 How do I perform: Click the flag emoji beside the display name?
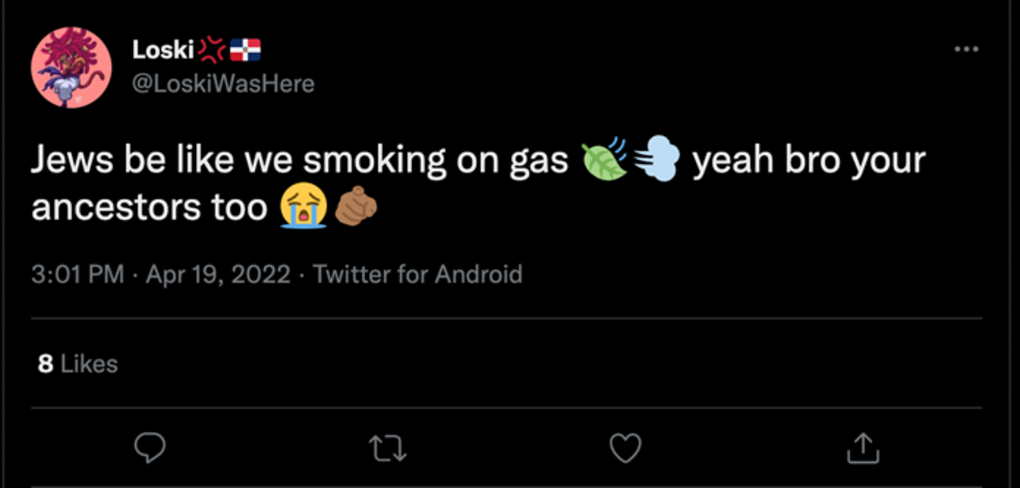click(x=245, y=49)
